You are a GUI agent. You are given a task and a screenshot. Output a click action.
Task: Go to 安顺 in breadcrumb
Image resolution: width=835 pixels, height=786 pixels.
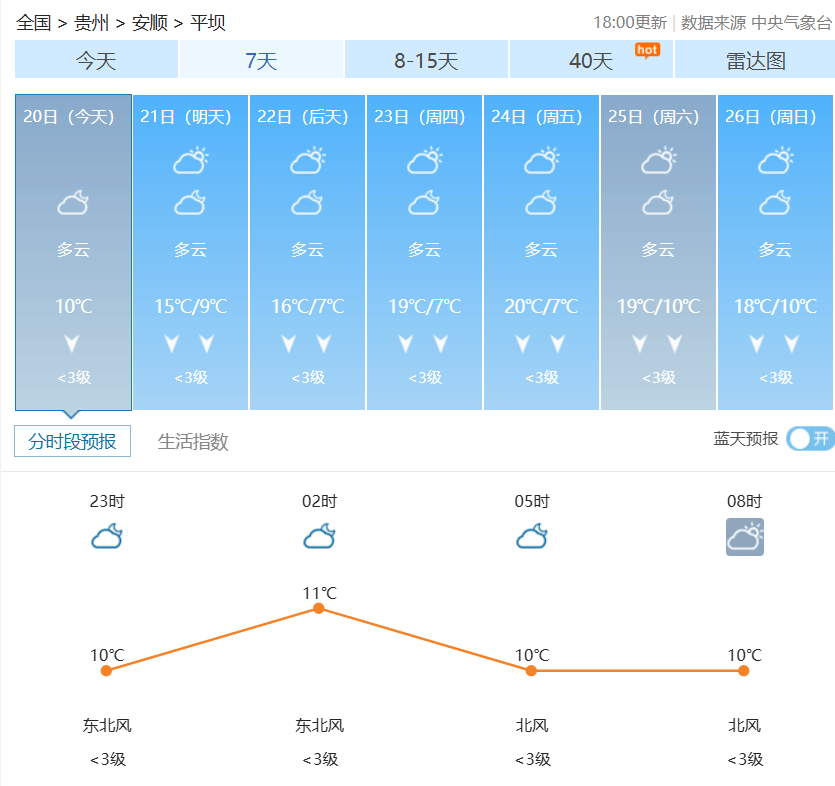[x=150, y=22]
